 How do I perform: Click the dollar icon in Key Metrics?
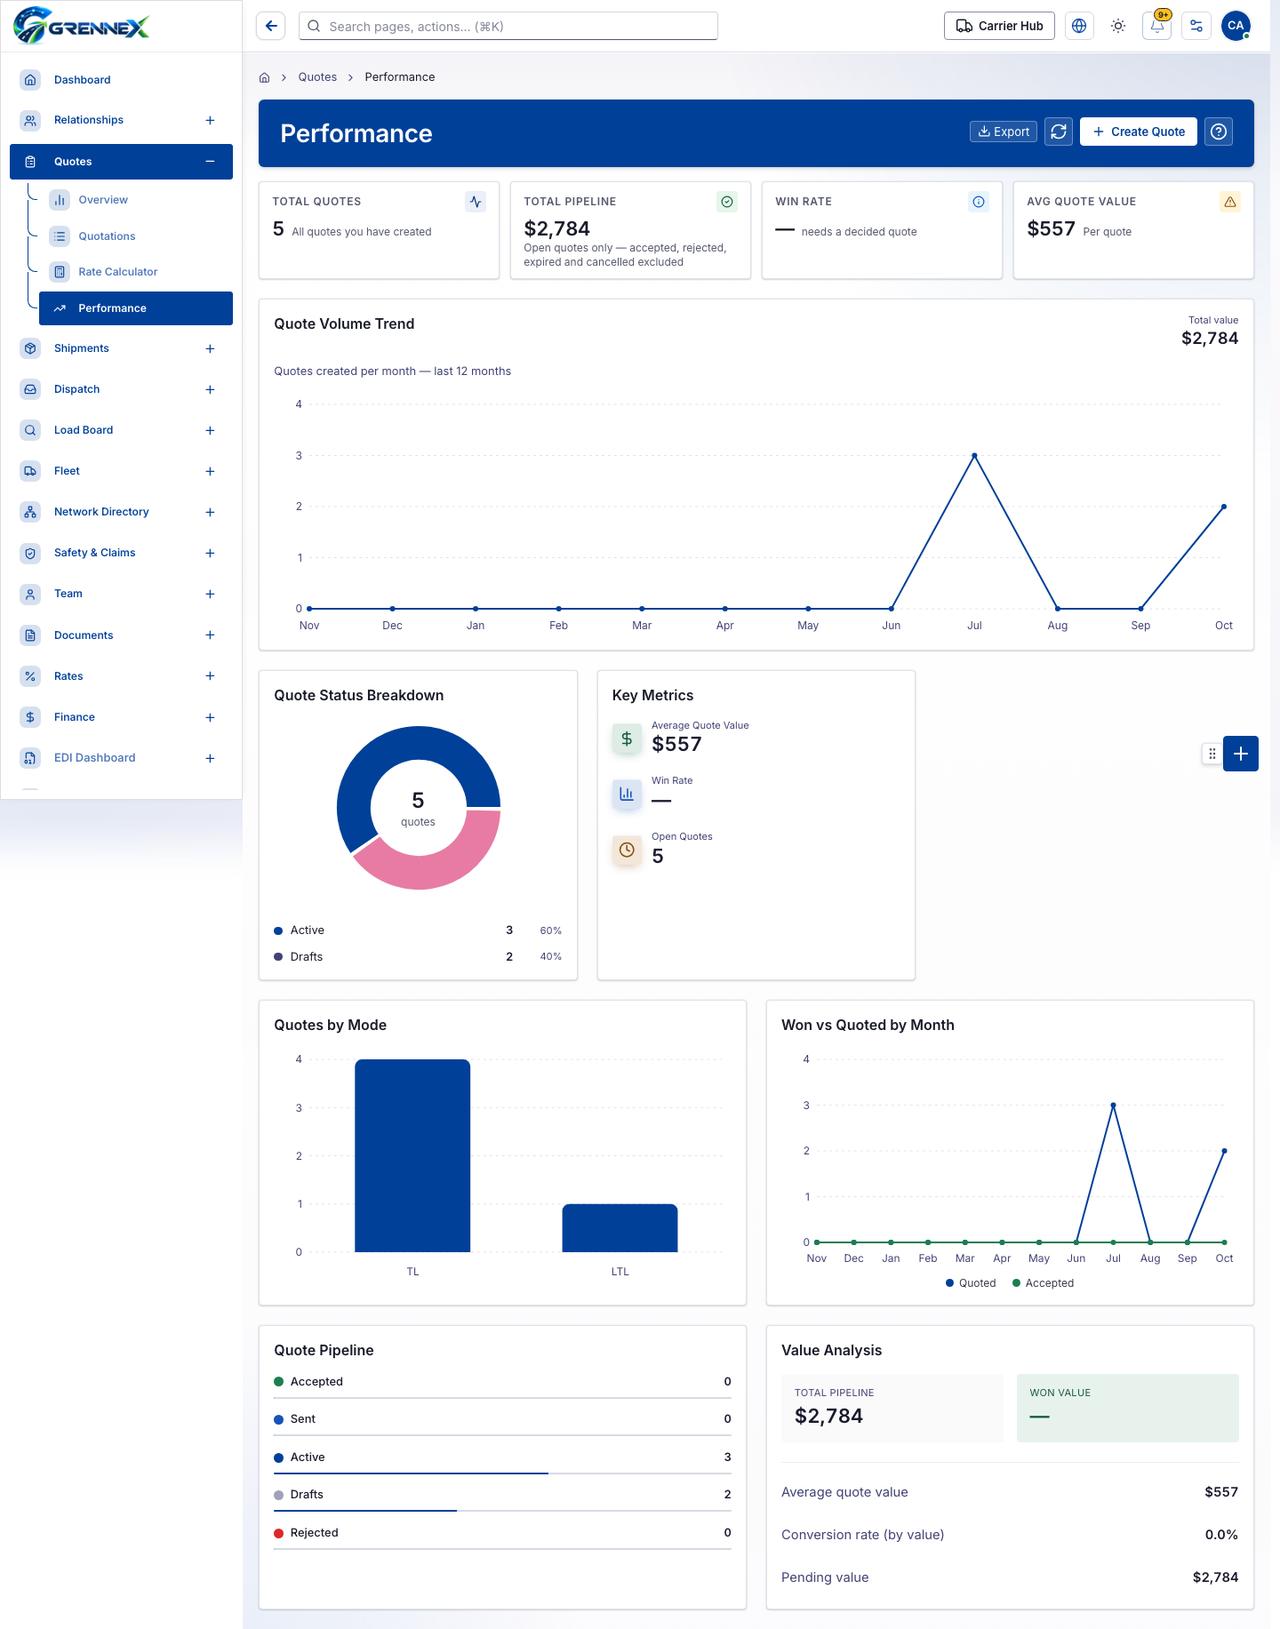627,739
